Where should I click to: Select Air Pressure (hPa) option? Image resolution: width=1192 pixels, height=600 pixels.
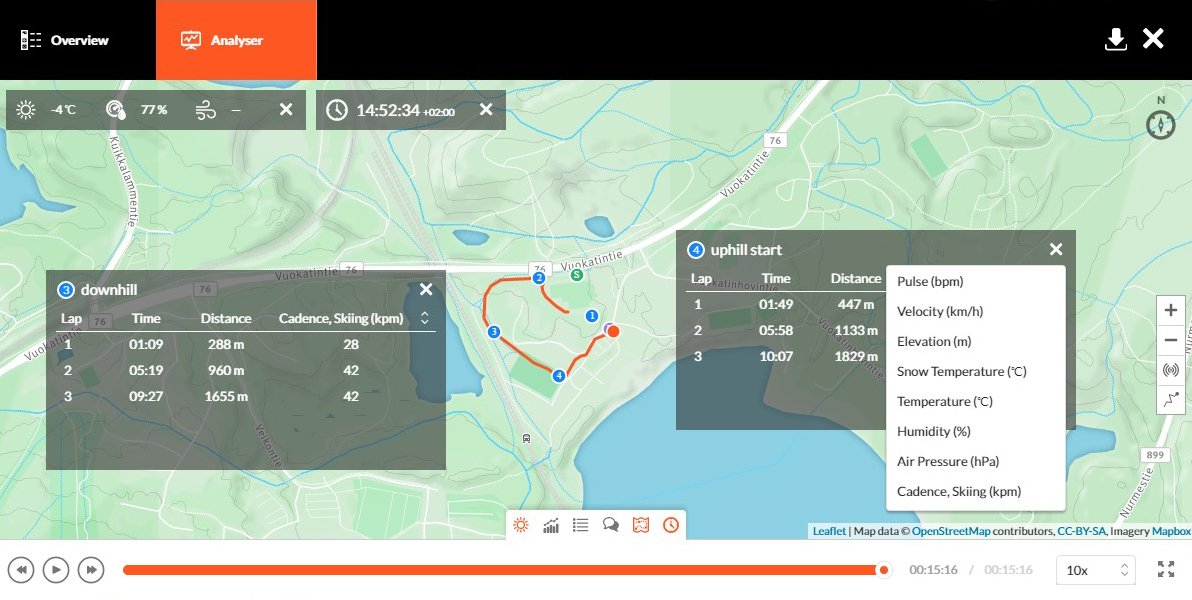[975, 462]
